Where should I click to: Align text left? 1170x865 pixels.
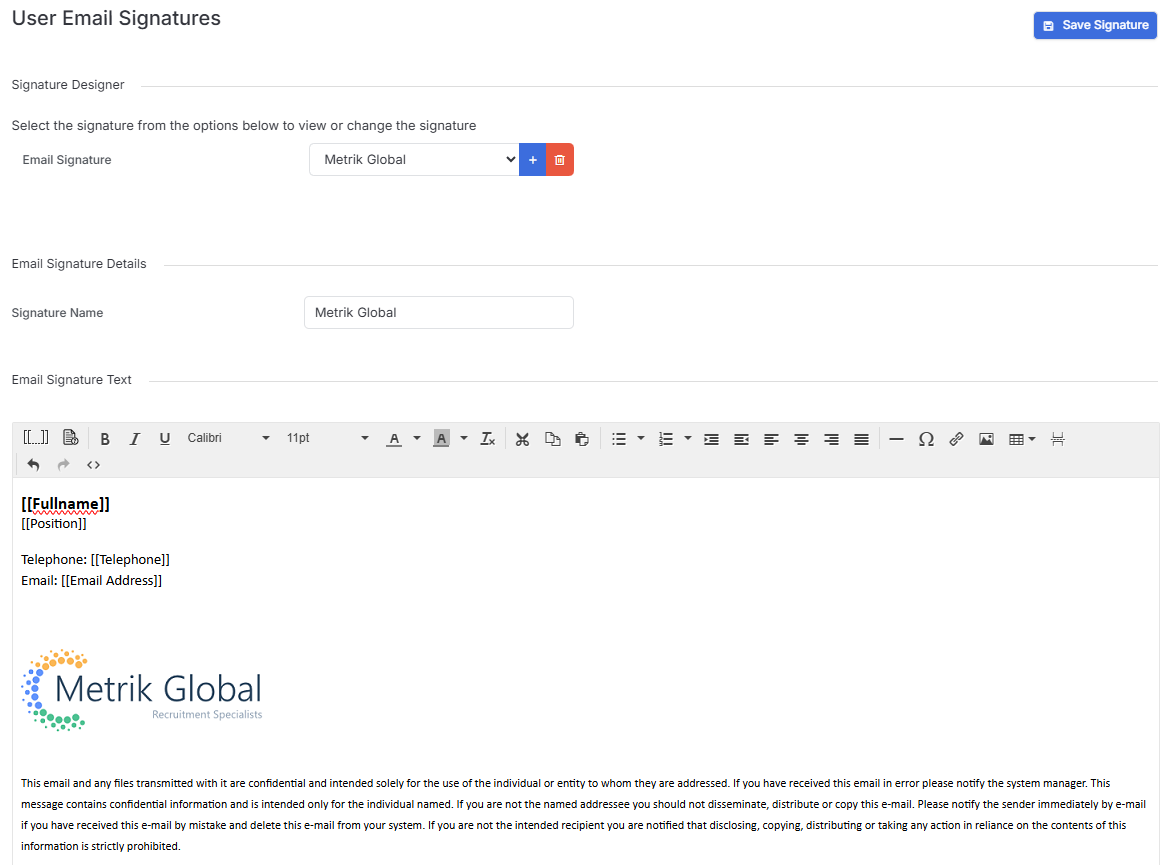[x=771, y=439]
